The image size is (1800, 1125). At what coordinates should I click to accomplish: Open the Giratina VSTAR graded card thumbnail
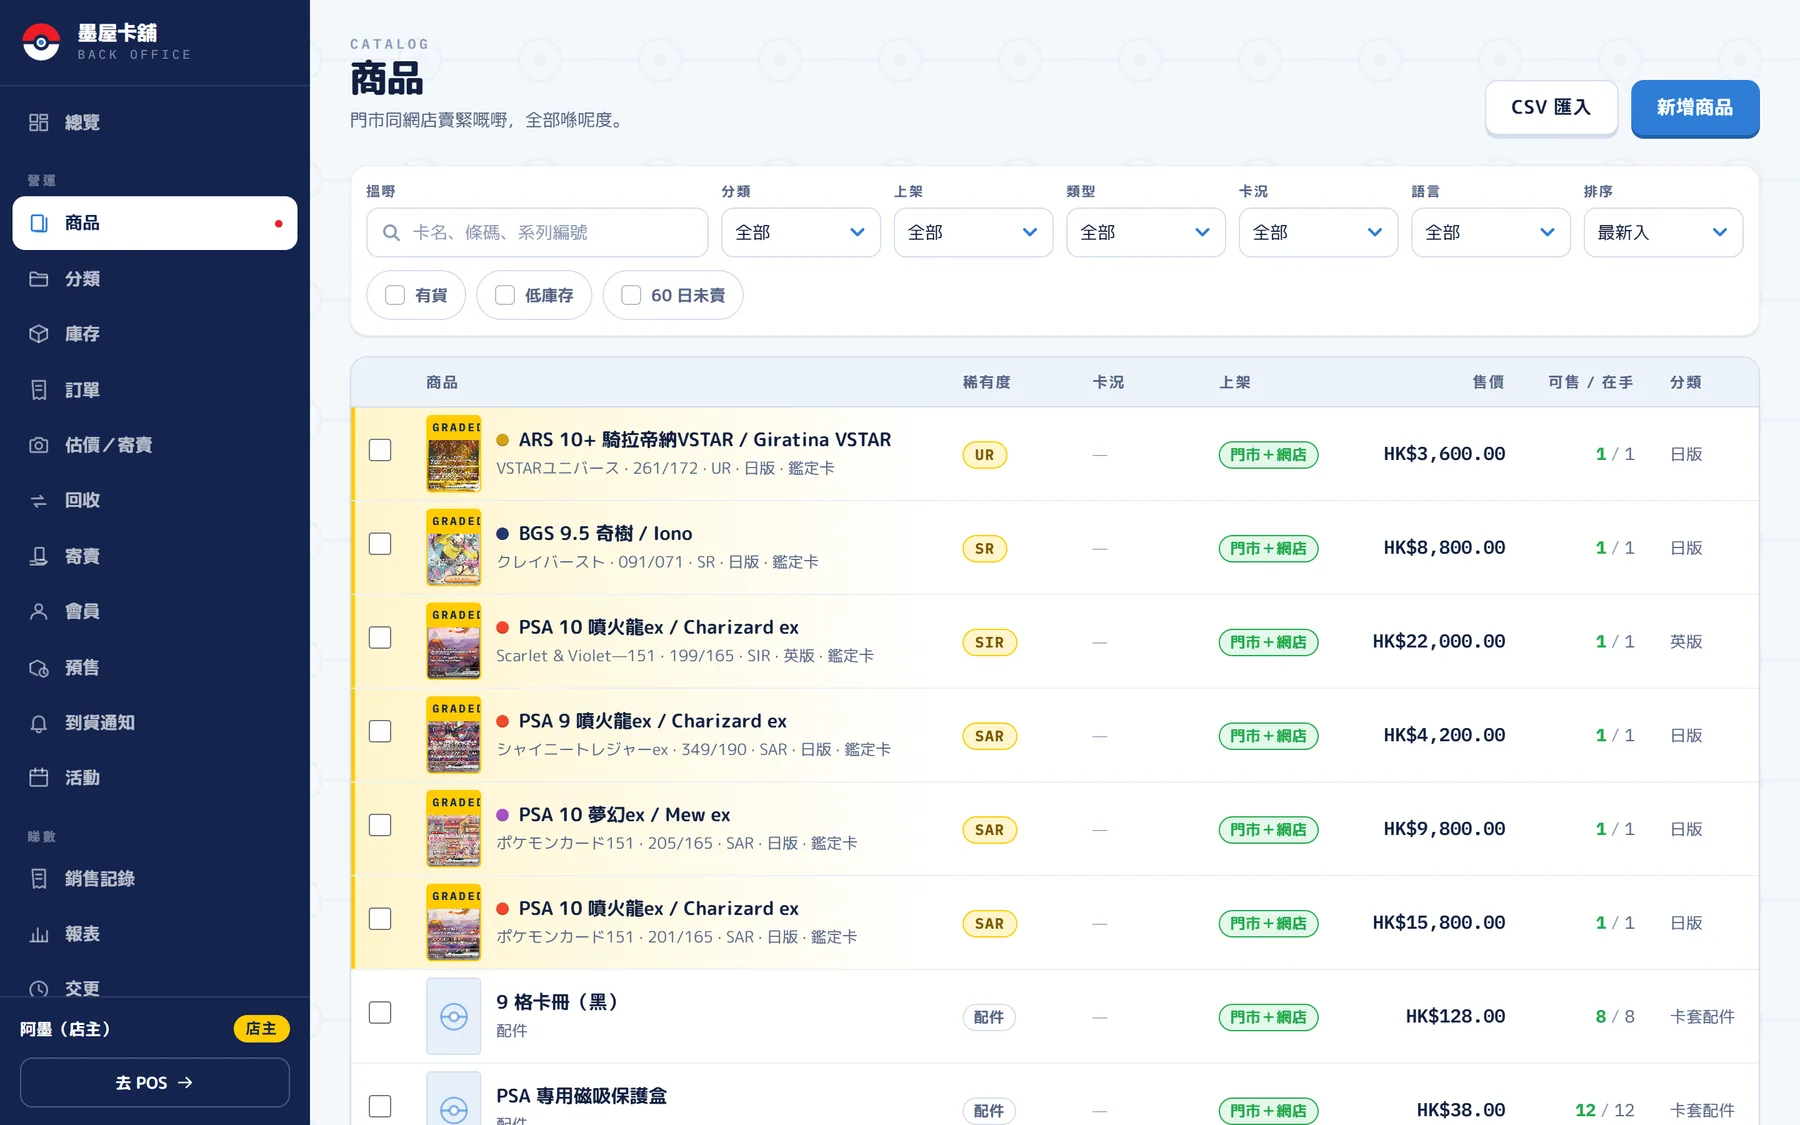454,454
